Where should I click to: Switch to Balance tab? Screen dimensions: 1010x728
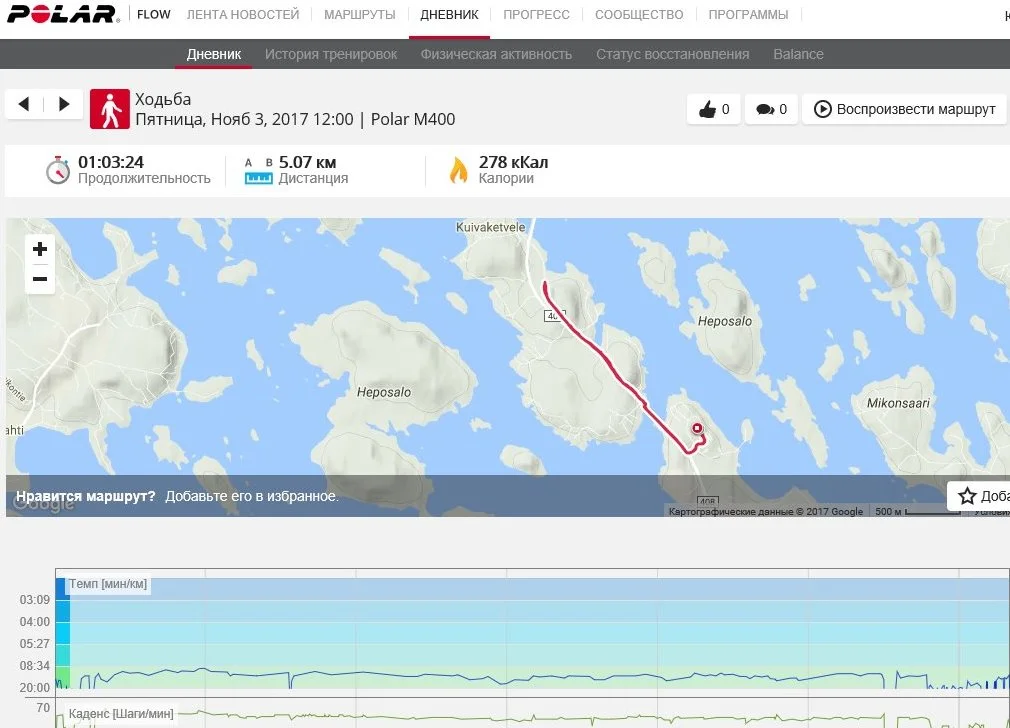point(798,54)
